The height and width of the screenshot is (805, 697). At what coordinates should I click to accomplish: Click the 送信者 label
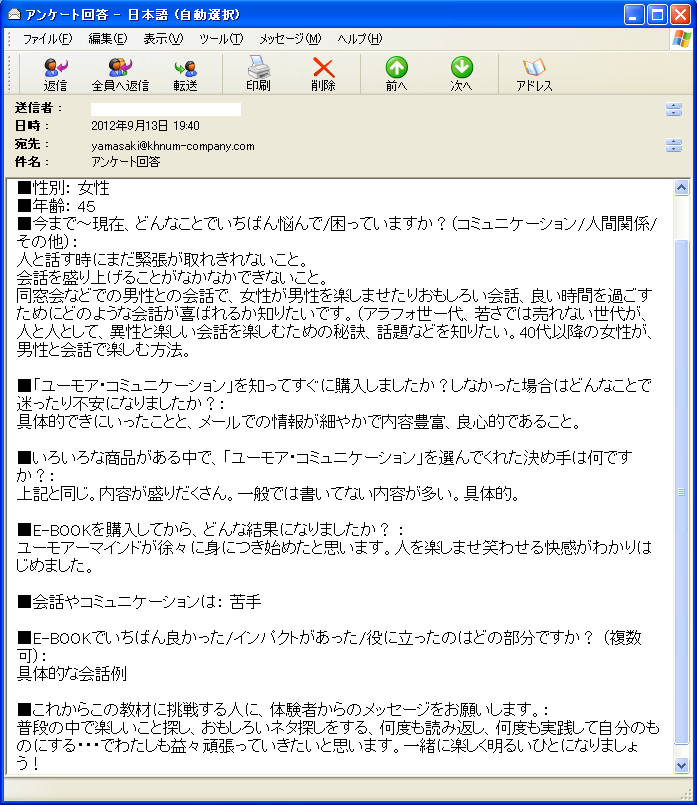click(38, 108)
